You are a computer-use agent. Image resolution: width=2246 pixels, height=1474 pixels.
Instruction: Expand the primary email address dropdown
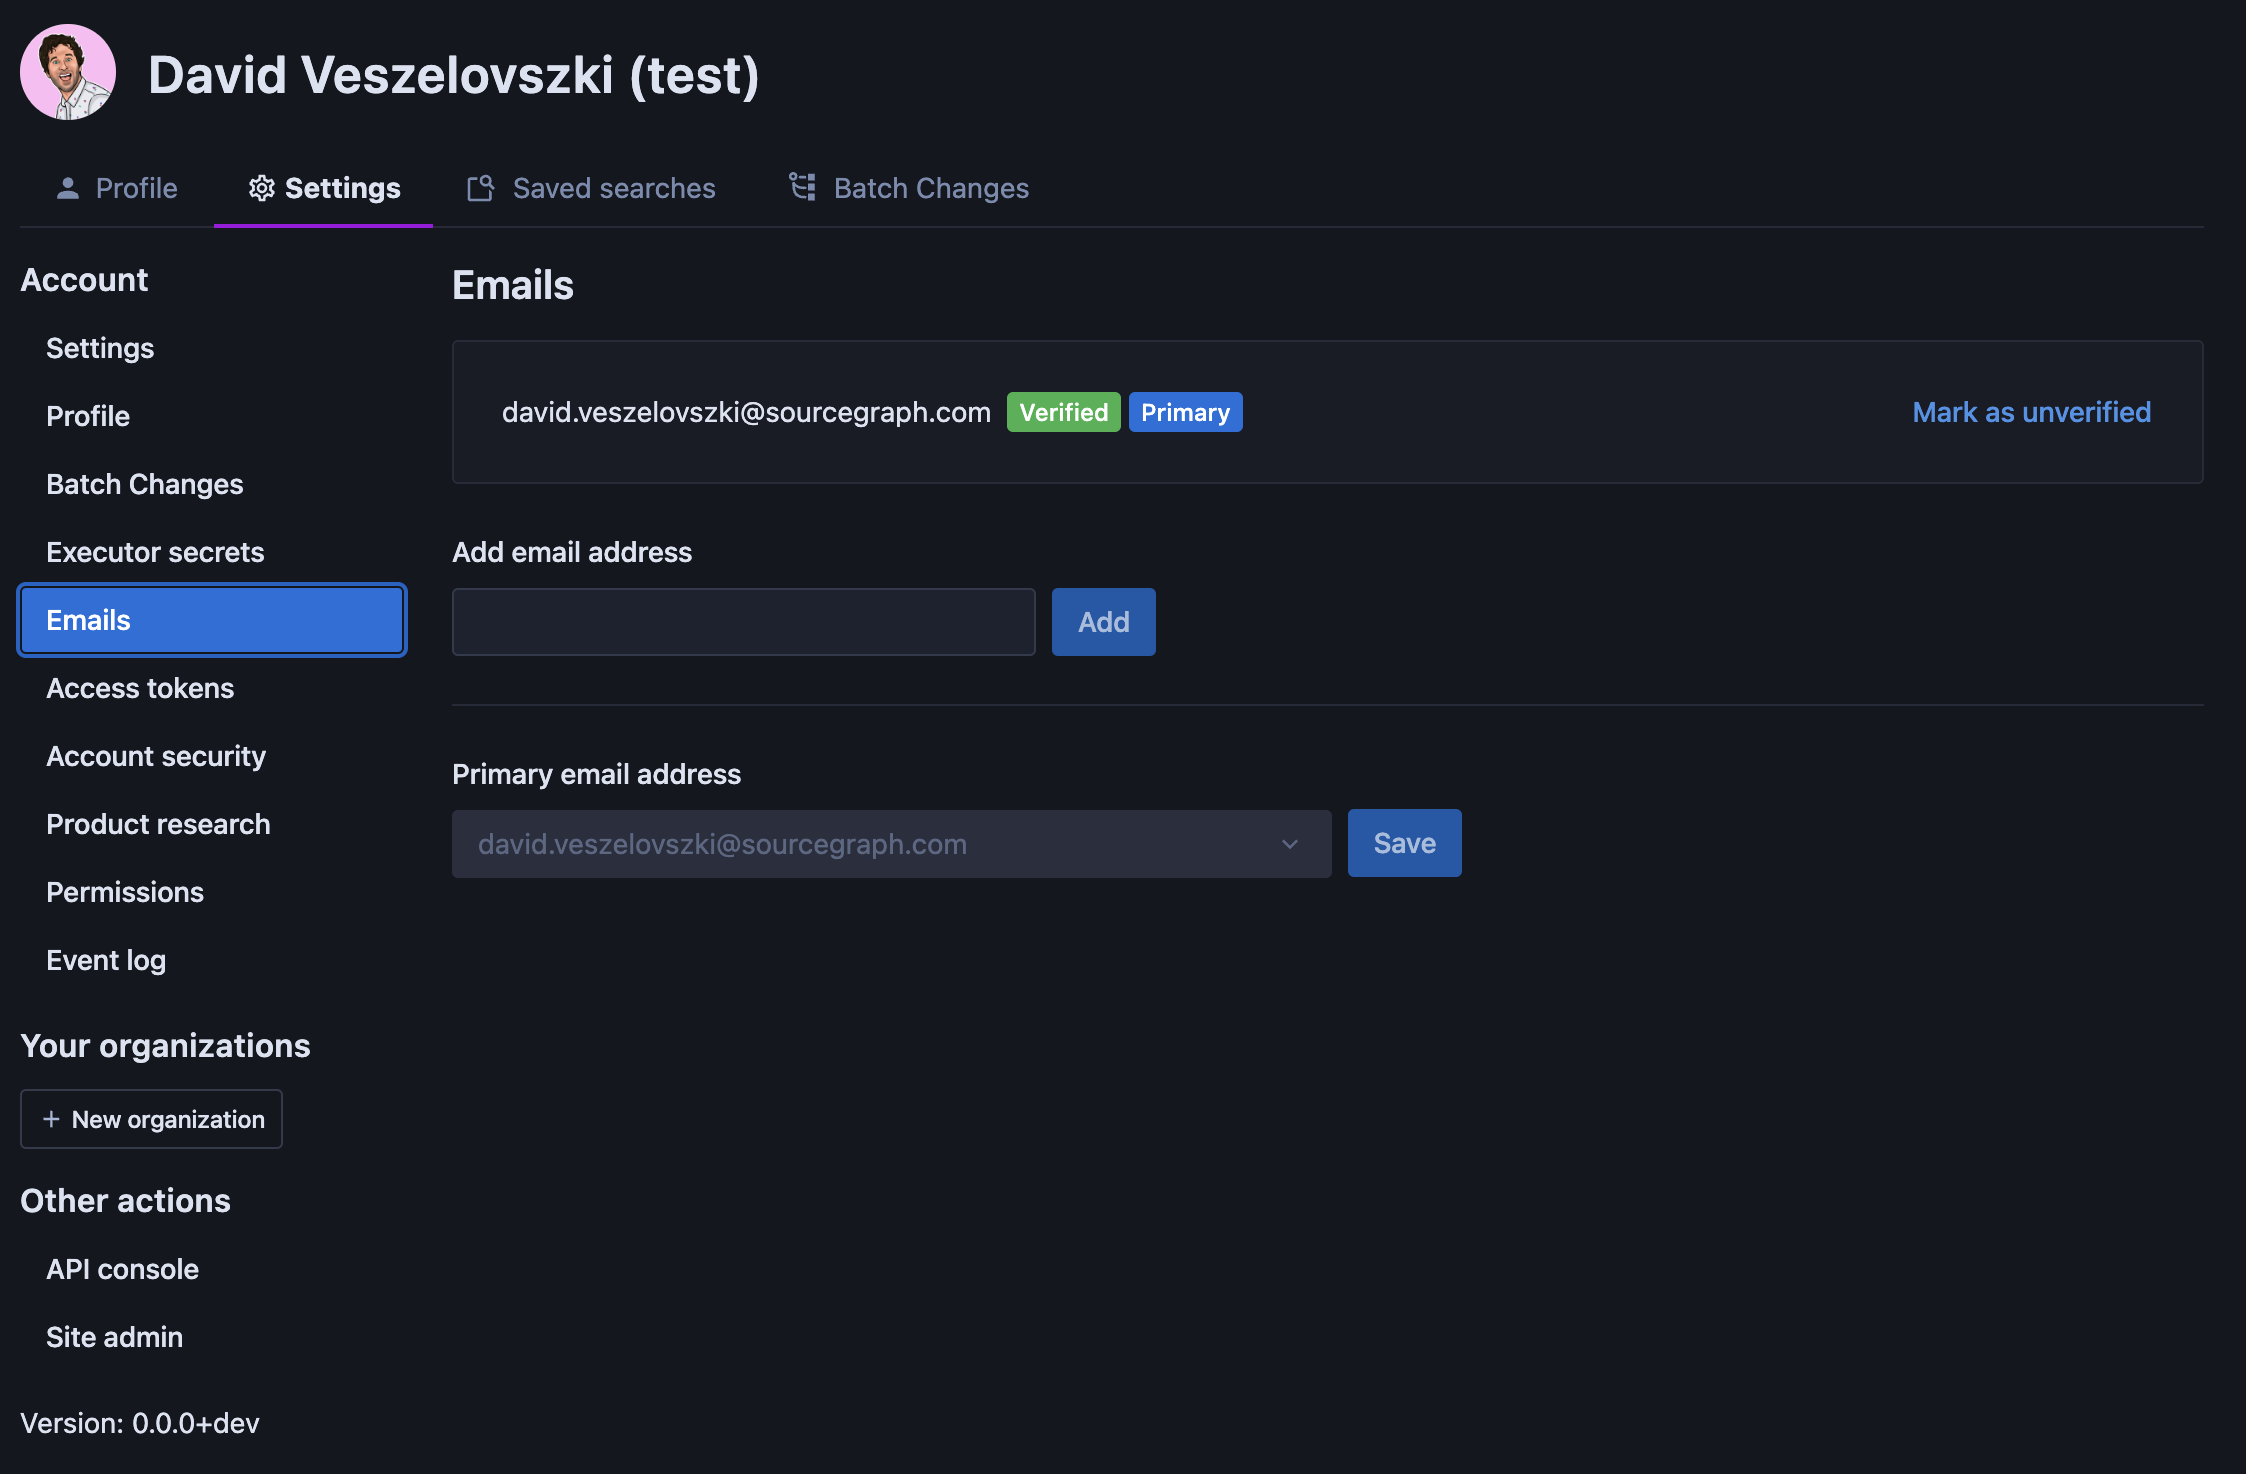click(890, 844)
